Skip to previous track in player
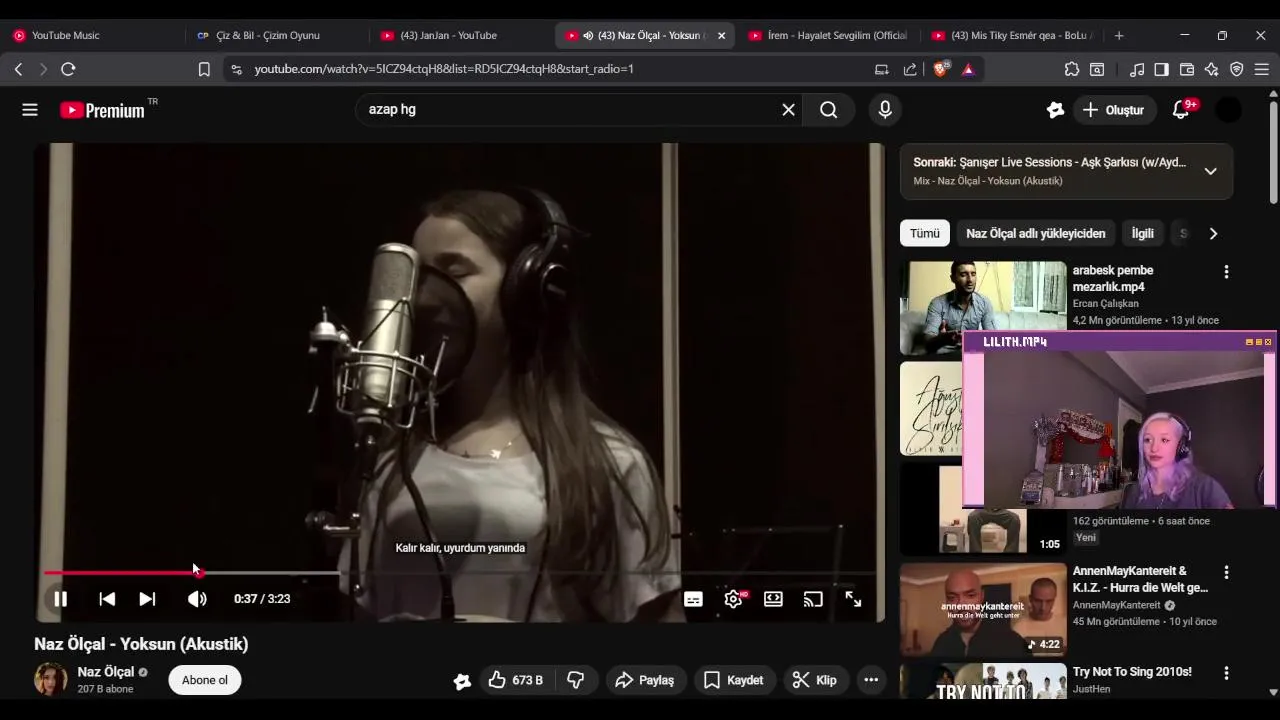This screenshot has height=720, width=1280. pyautogui.click(x=107, y=599)
